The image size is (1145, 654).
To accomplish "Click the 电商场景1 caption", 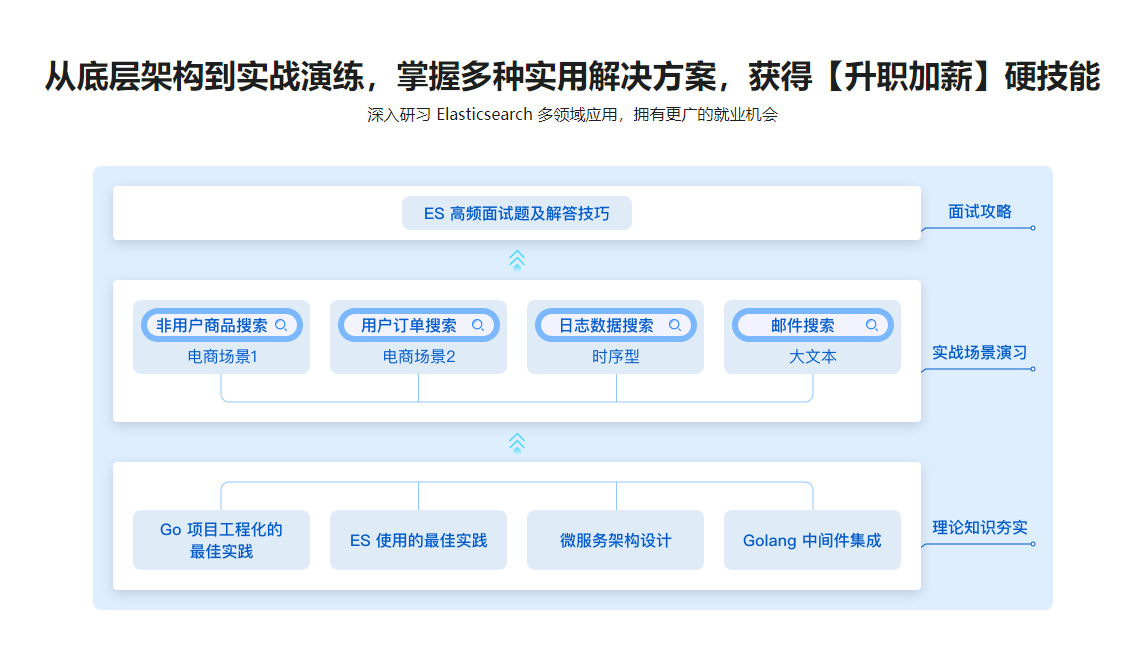I will coord(222,356).
